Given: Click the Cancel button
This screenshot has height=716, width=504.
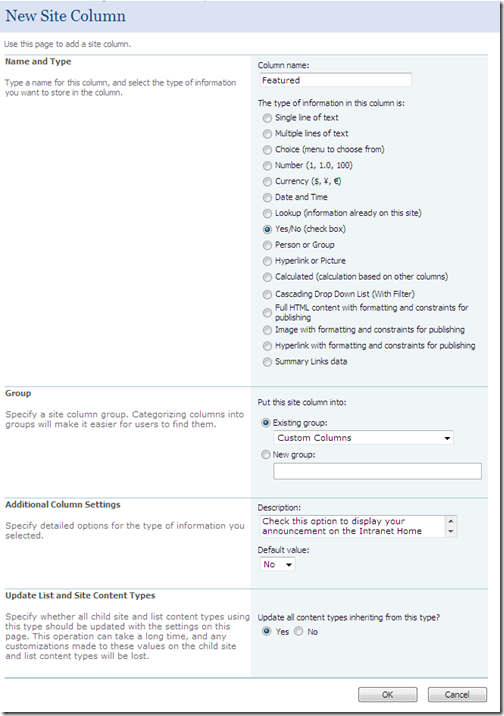Looking at the screenshot, I should point(457,695).
